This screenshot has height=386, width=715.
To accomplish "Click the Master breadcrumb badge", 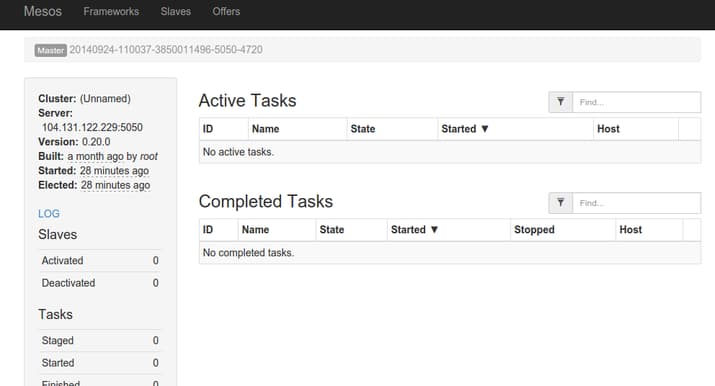I will coord(51,51).
